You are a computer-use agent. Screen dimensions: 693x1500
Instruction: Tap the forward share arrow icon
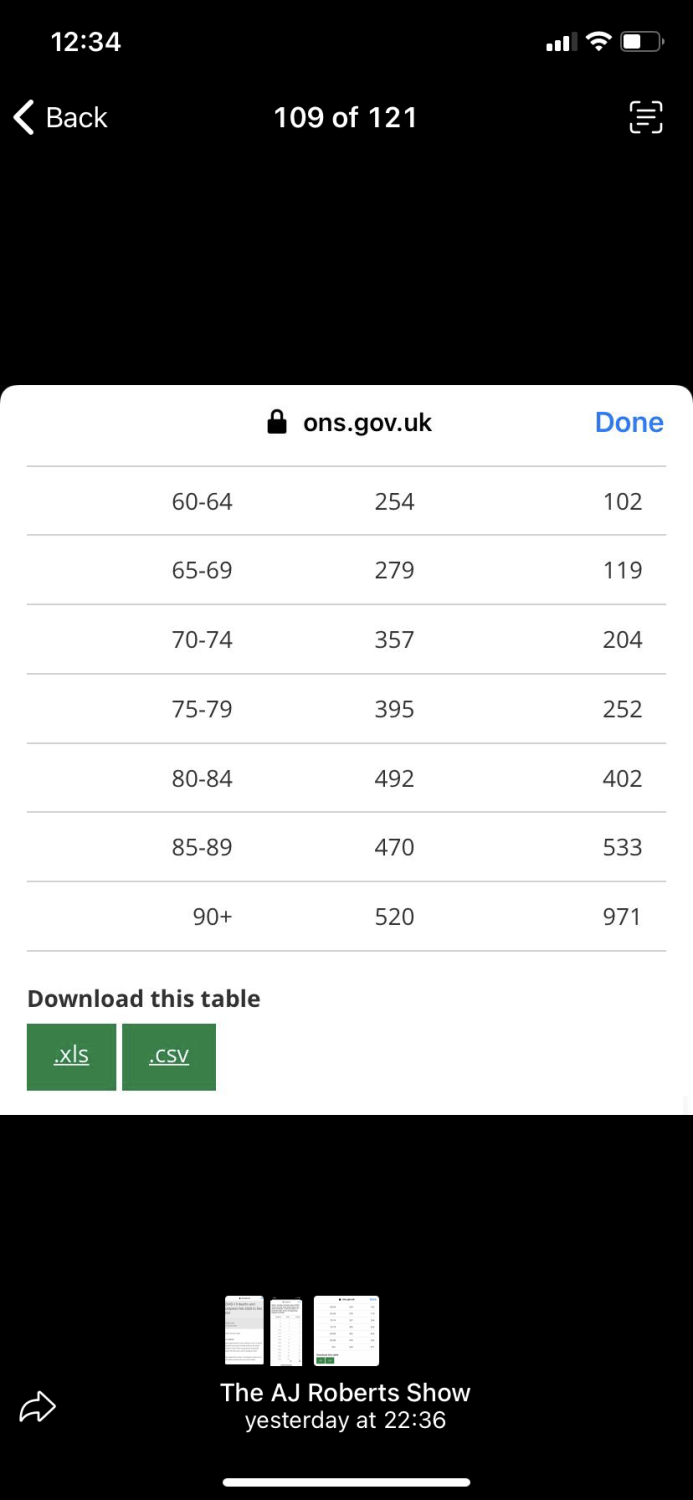pyautogui.click(x=38, y=1408)
